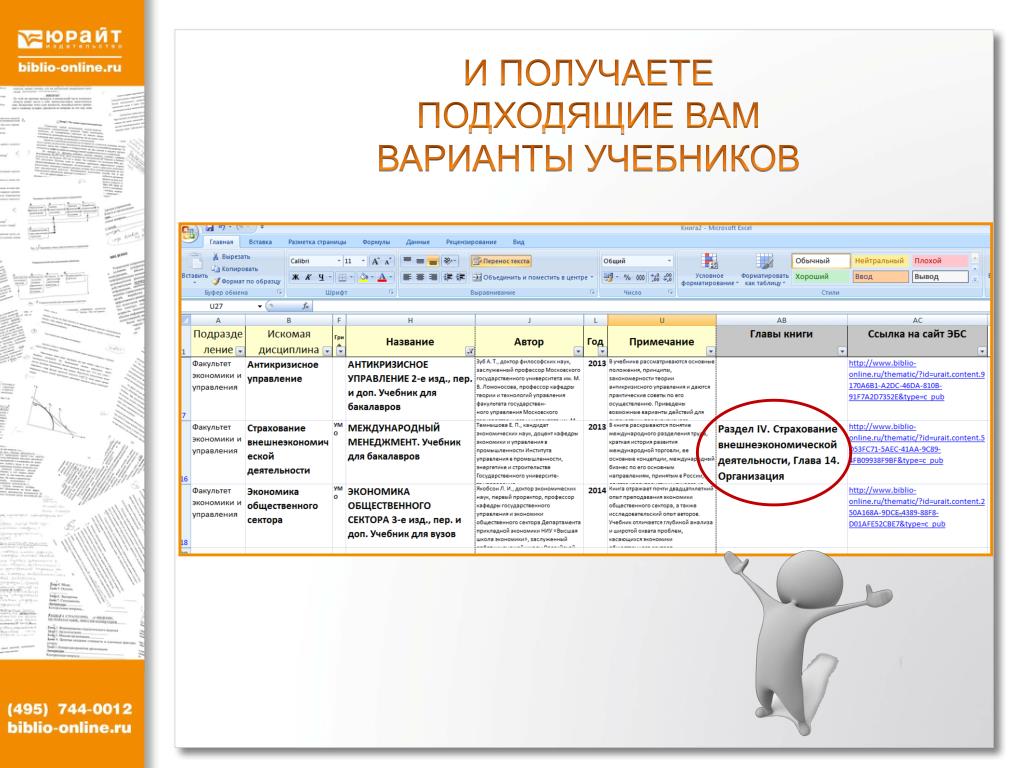
Task: Click the decrease decimal icon
Action: (x=667, y=277)
